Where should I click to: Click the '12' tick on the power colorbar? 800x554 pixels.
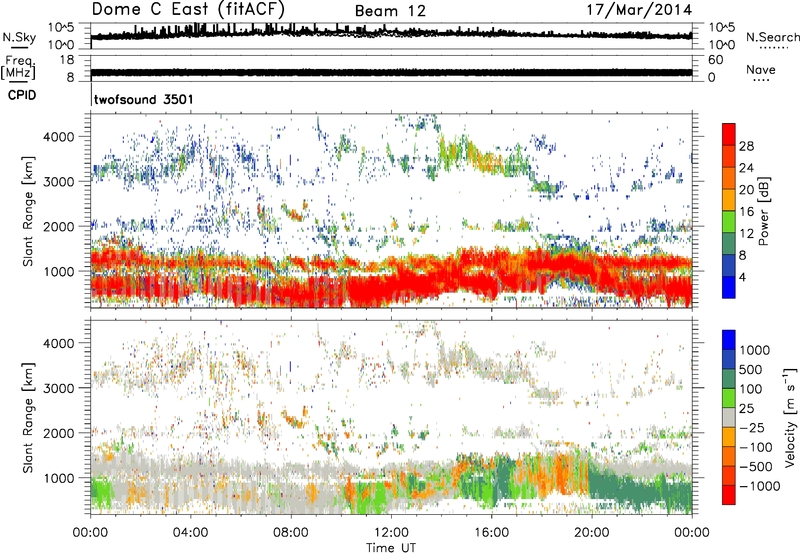(746, 234)
